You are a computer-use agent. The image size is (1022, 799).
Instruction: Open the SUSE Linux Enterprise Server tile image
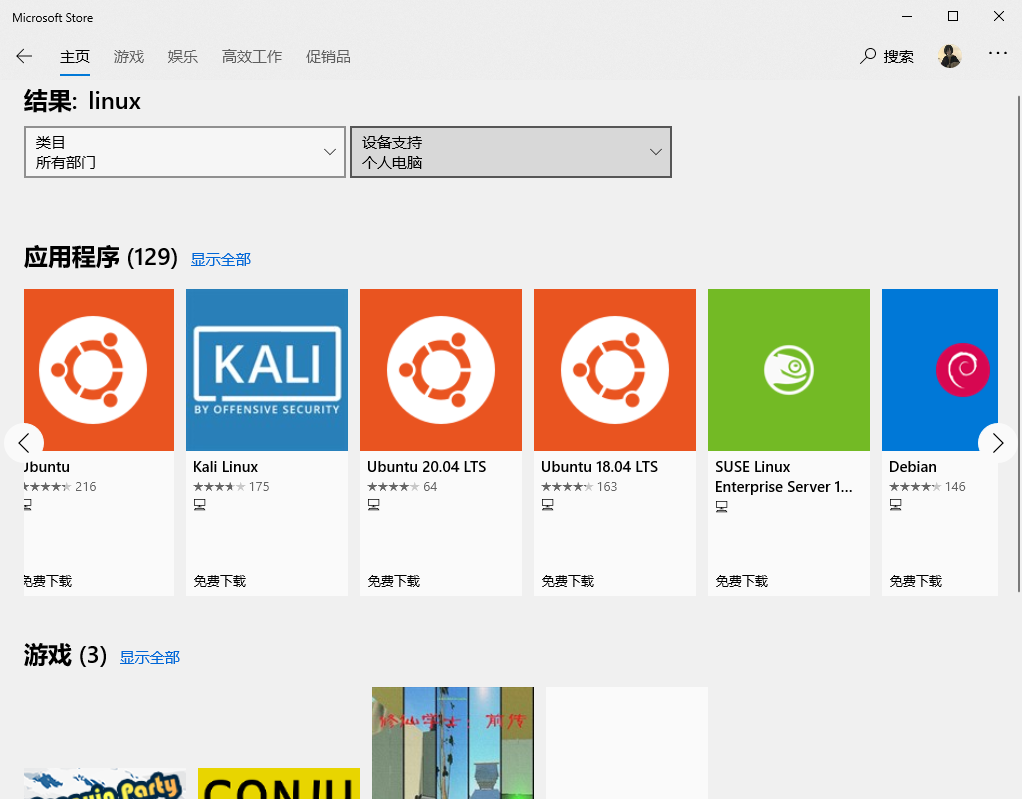click(789, 370)
